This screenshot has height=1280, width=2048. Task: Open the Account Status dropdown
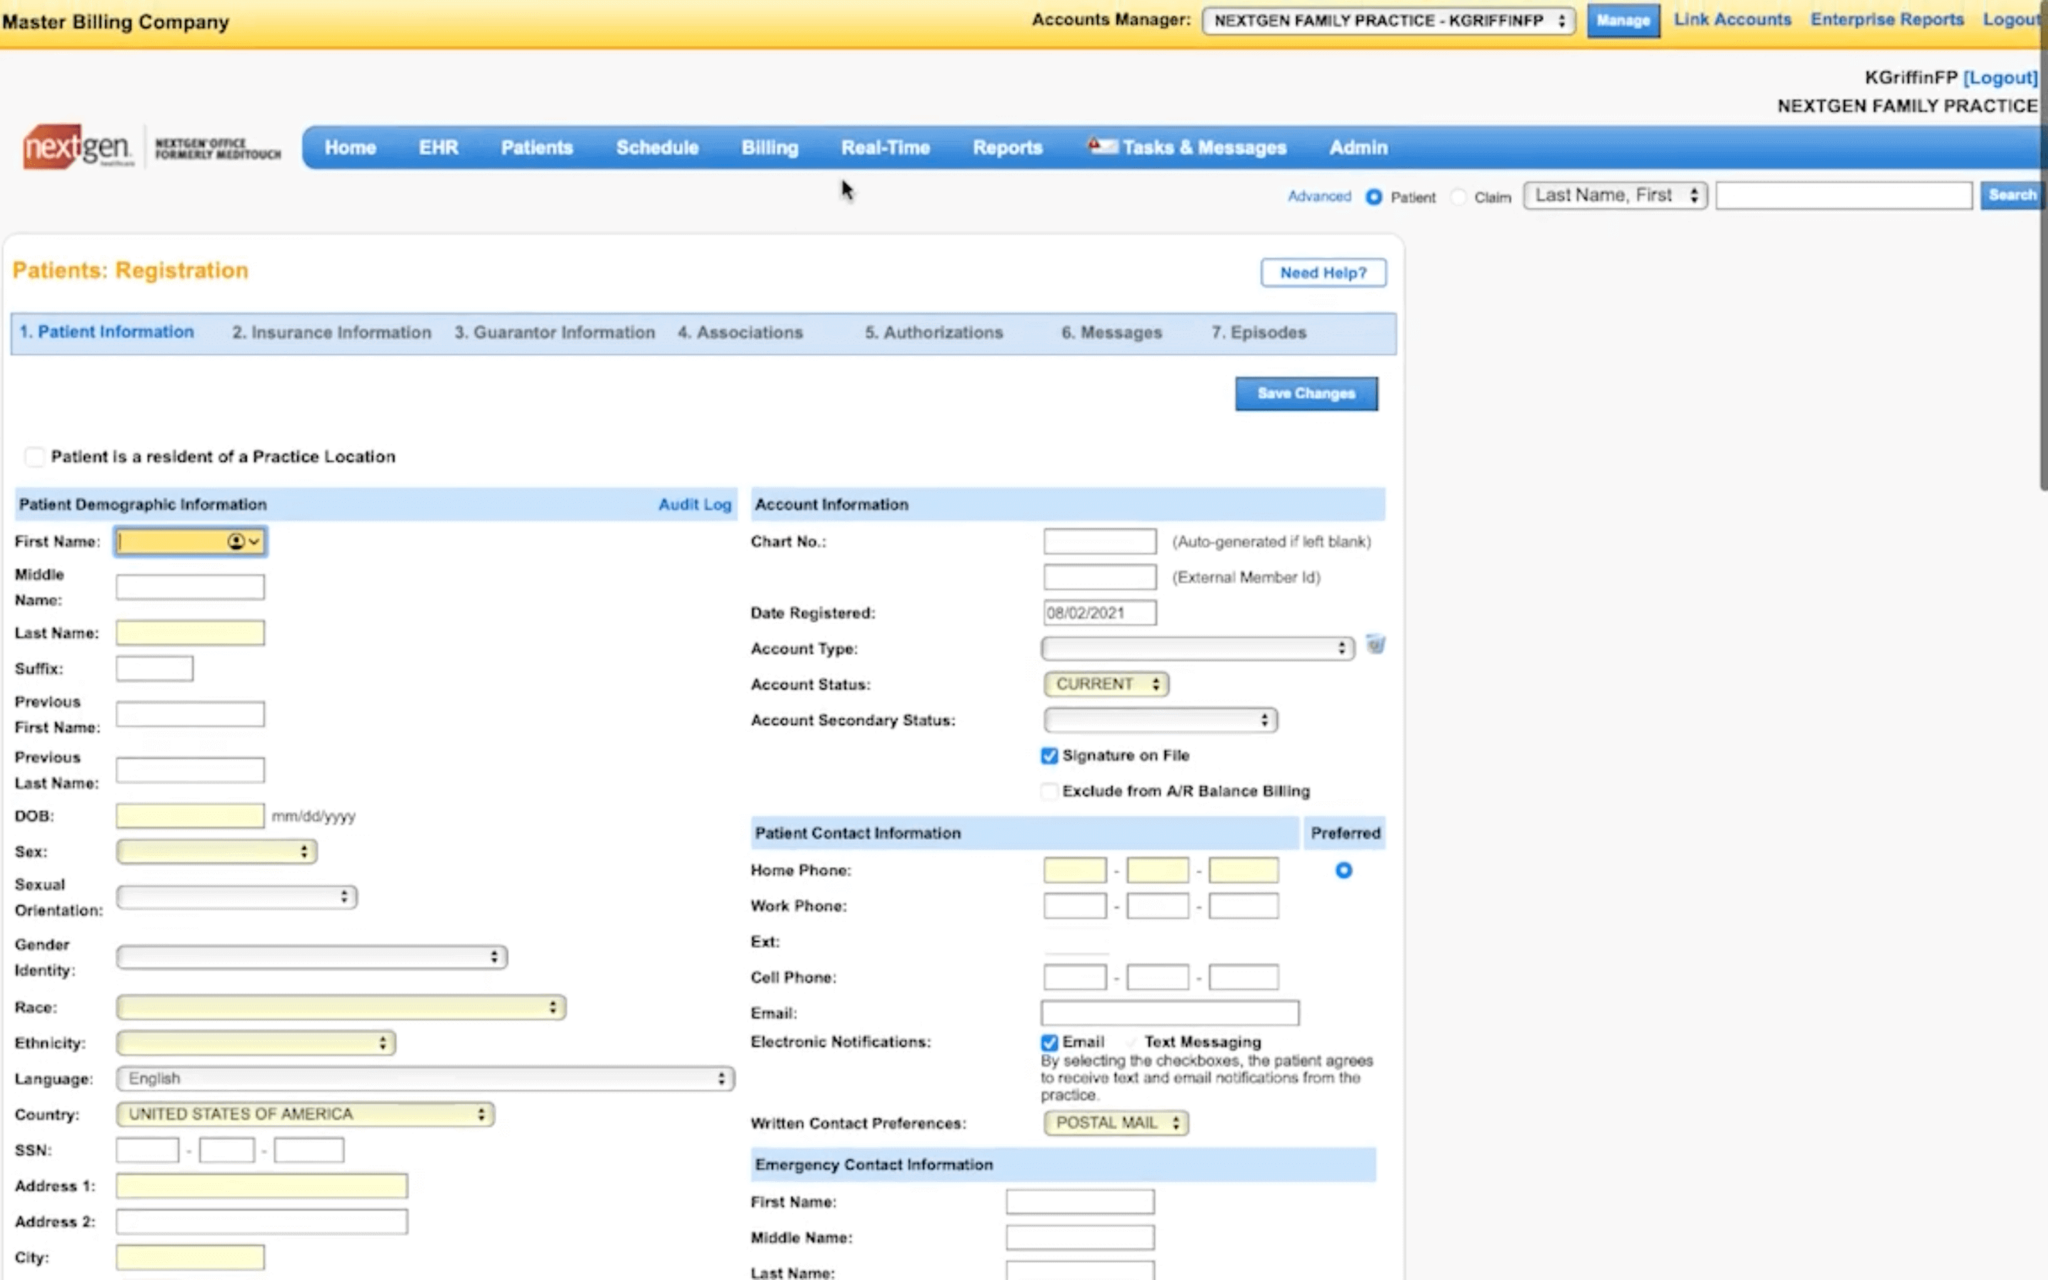tap(1104, 684)
